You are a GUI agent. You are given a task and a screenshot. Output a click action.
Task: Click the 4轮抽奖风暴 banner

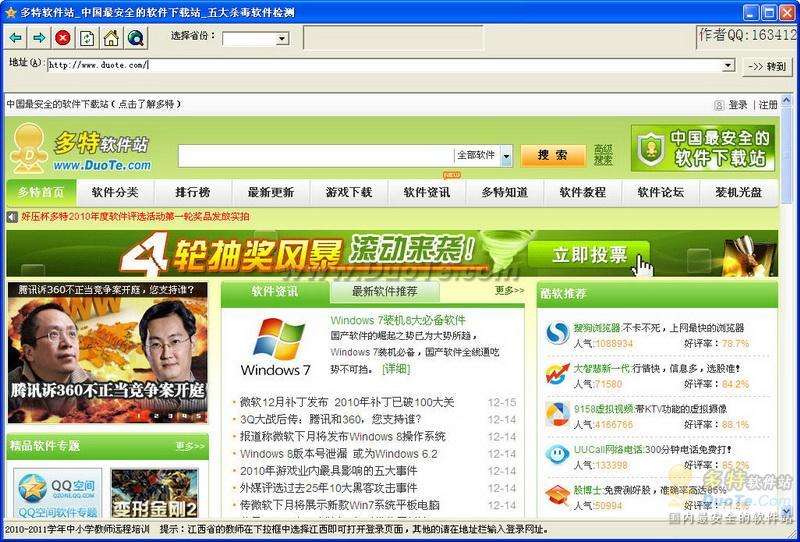pos(392,254)
